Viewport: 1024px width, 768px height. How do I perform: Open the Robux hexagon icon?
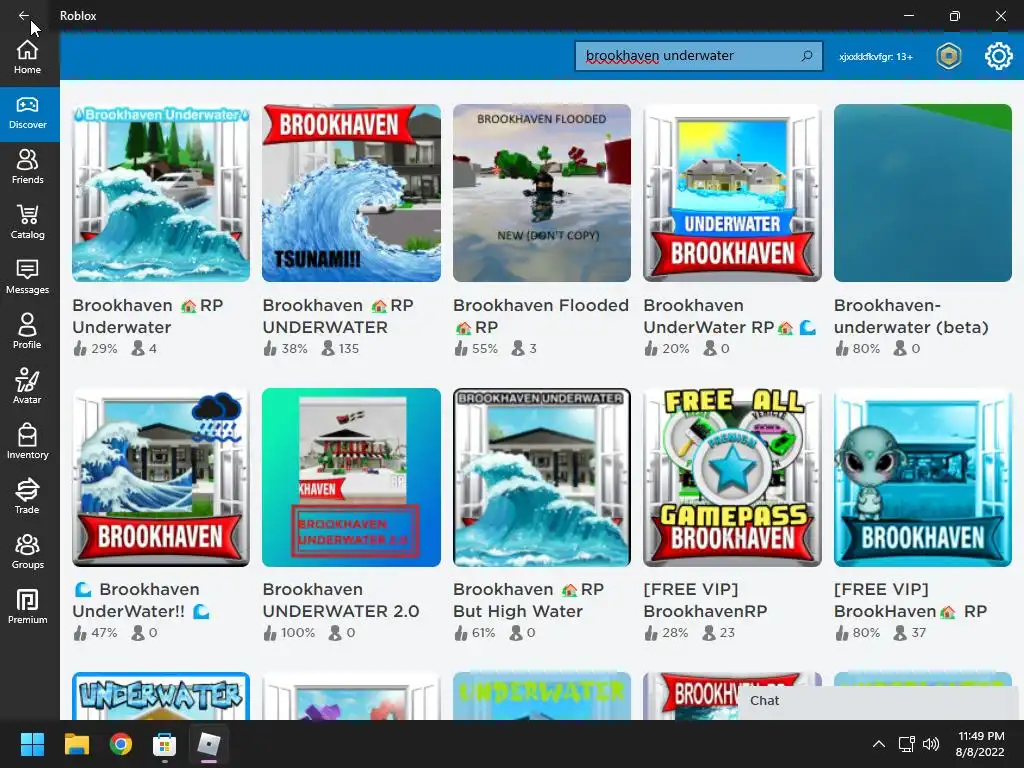(948, 56)
